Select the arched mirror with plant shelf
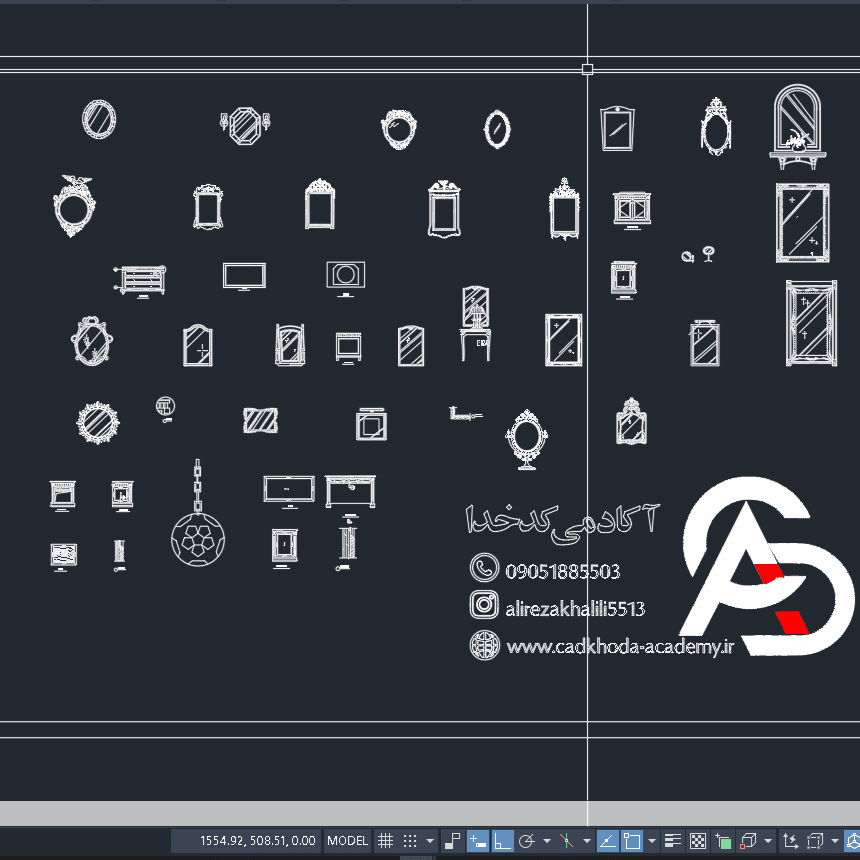The image size is (860, 860). [797, 127]
